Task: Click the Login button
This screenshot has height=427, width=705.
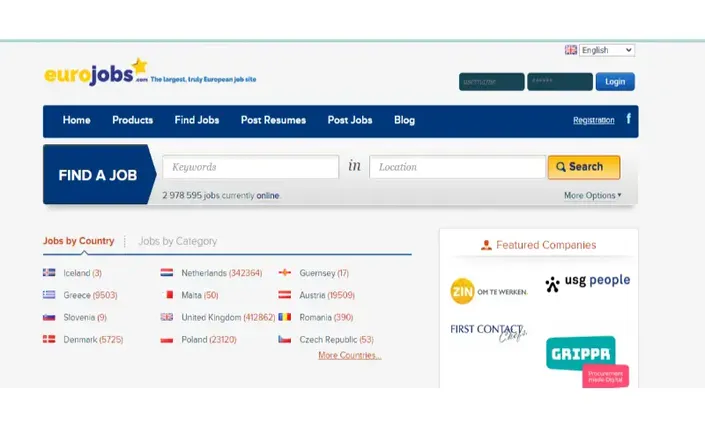Action: point(615,81)
